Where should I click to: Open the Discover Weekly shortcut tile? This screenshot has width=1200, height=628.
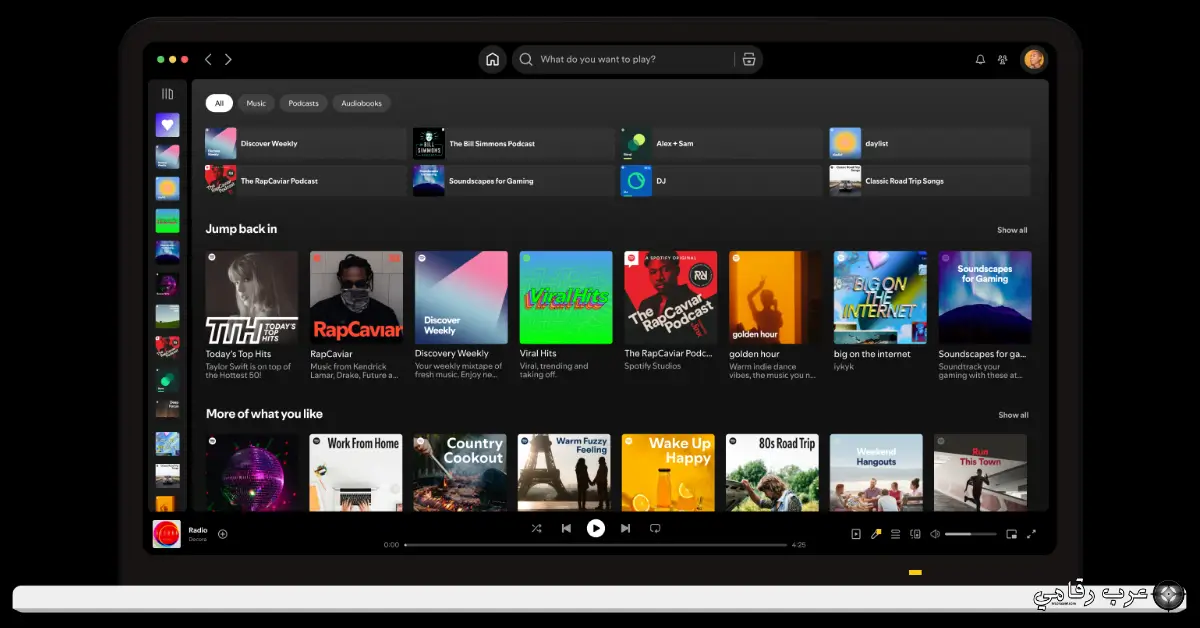pyautogui.click(x=305, y=143)
